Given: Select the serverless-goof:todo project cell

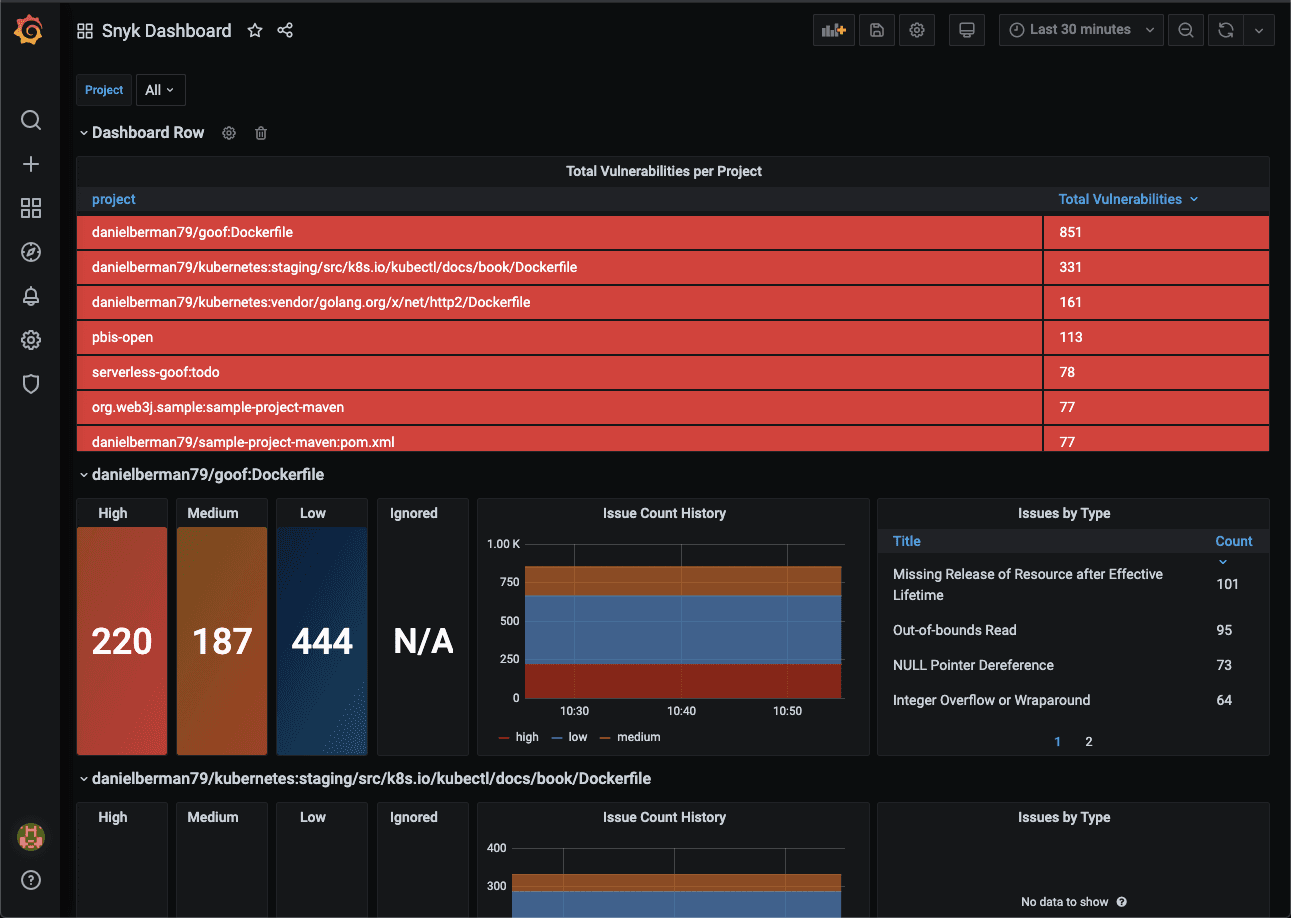Looking at the screenshot, I should pos(559,372).
